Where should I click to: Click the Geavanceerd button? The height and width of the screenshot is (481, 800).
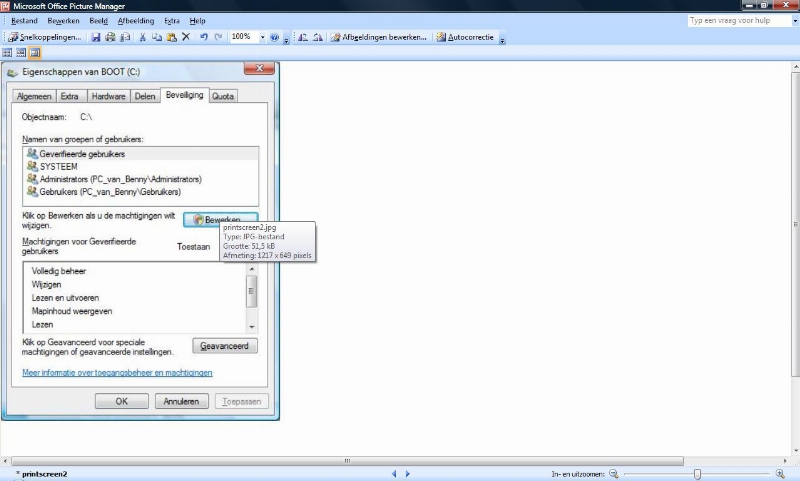coord(224,346)
